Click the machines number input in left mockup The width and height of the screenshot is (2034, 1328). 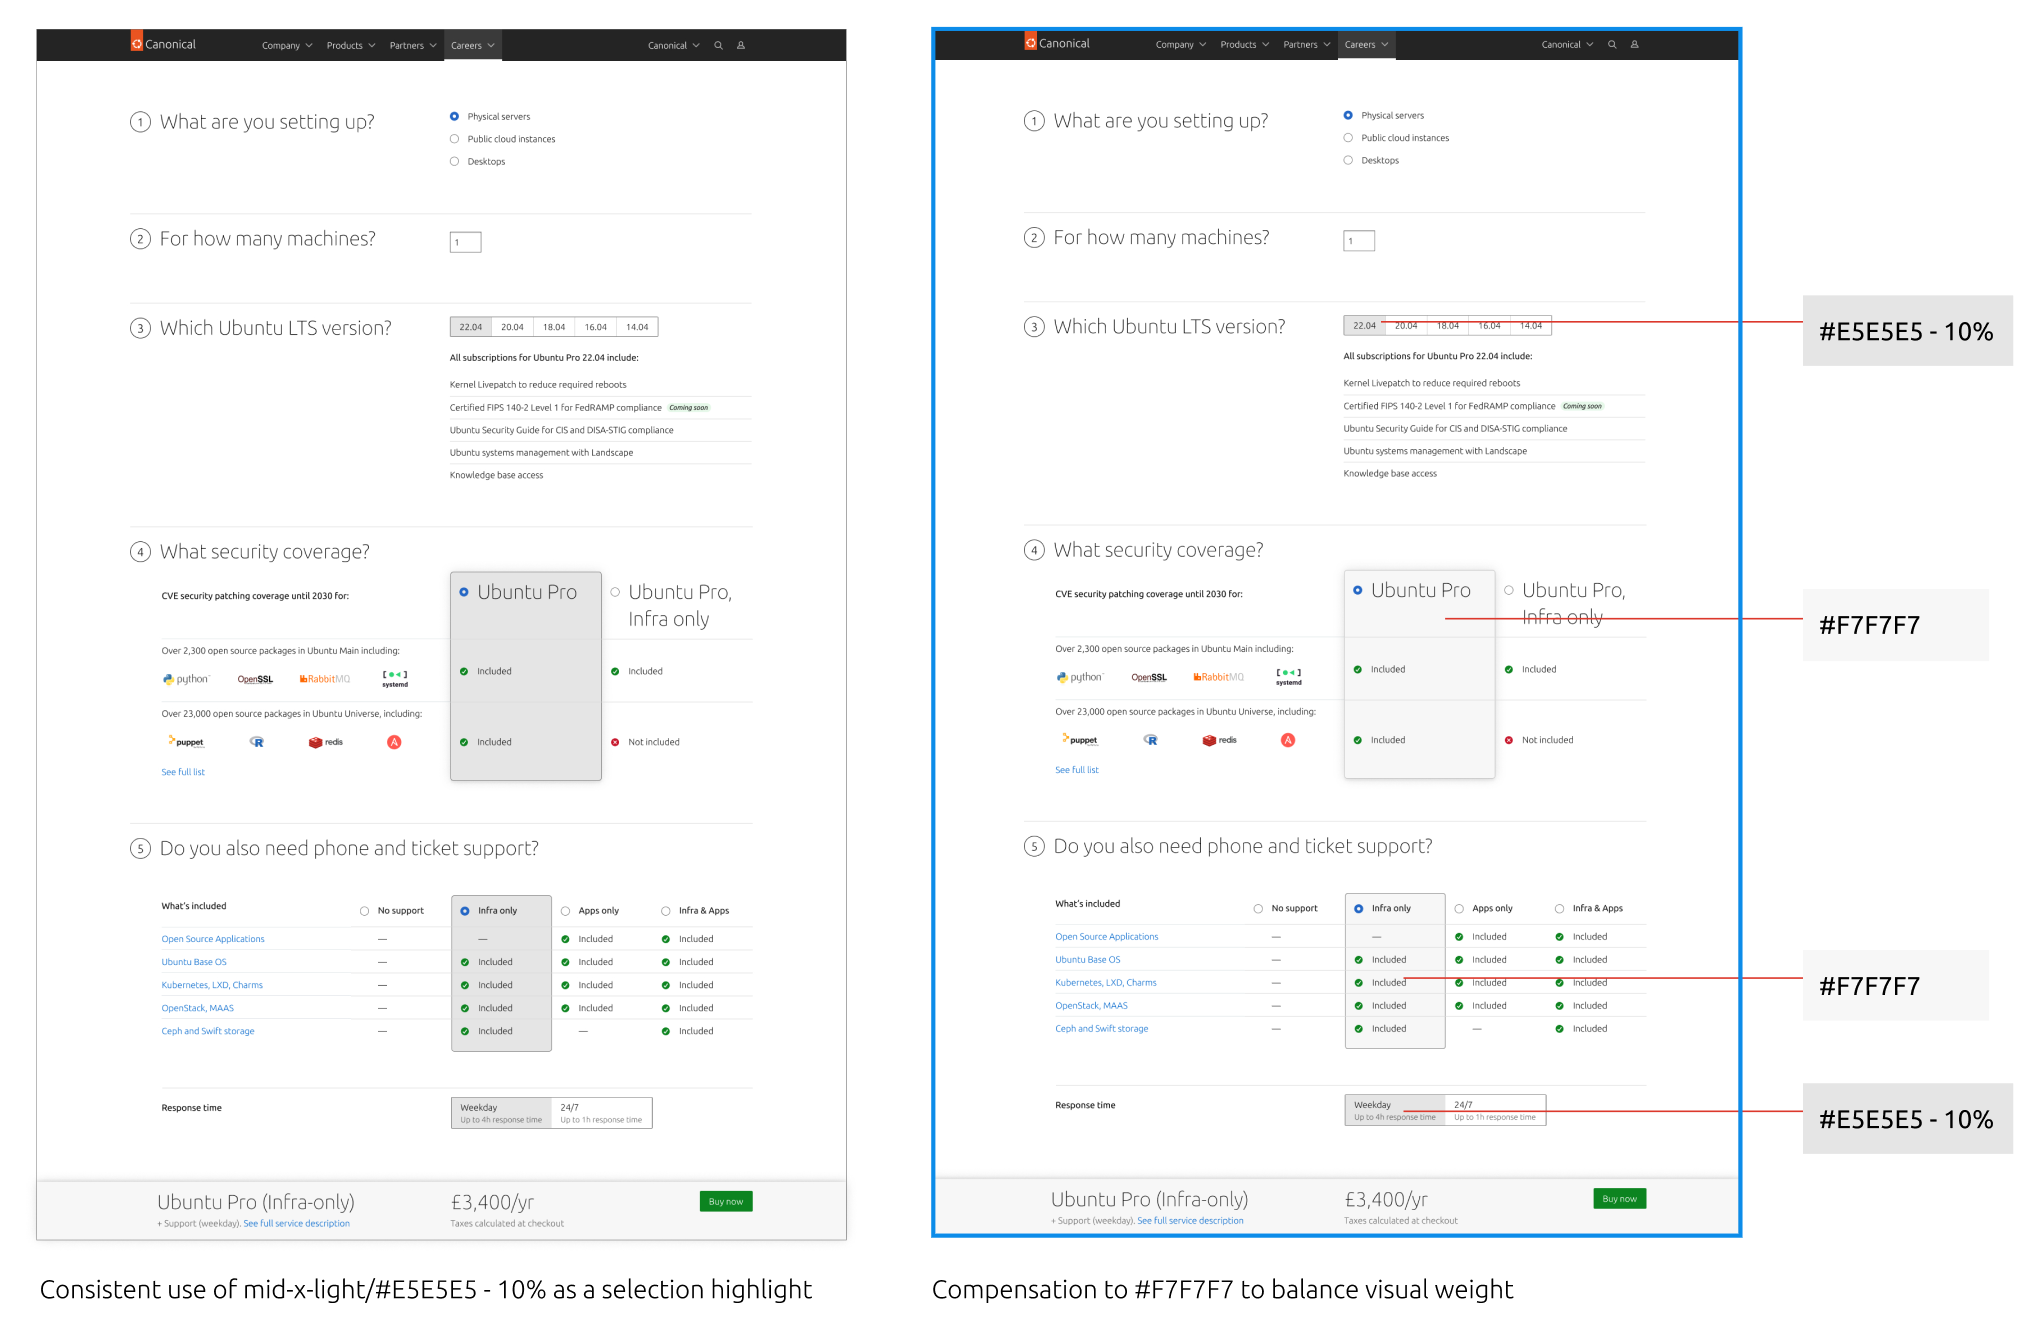point(465,242)
